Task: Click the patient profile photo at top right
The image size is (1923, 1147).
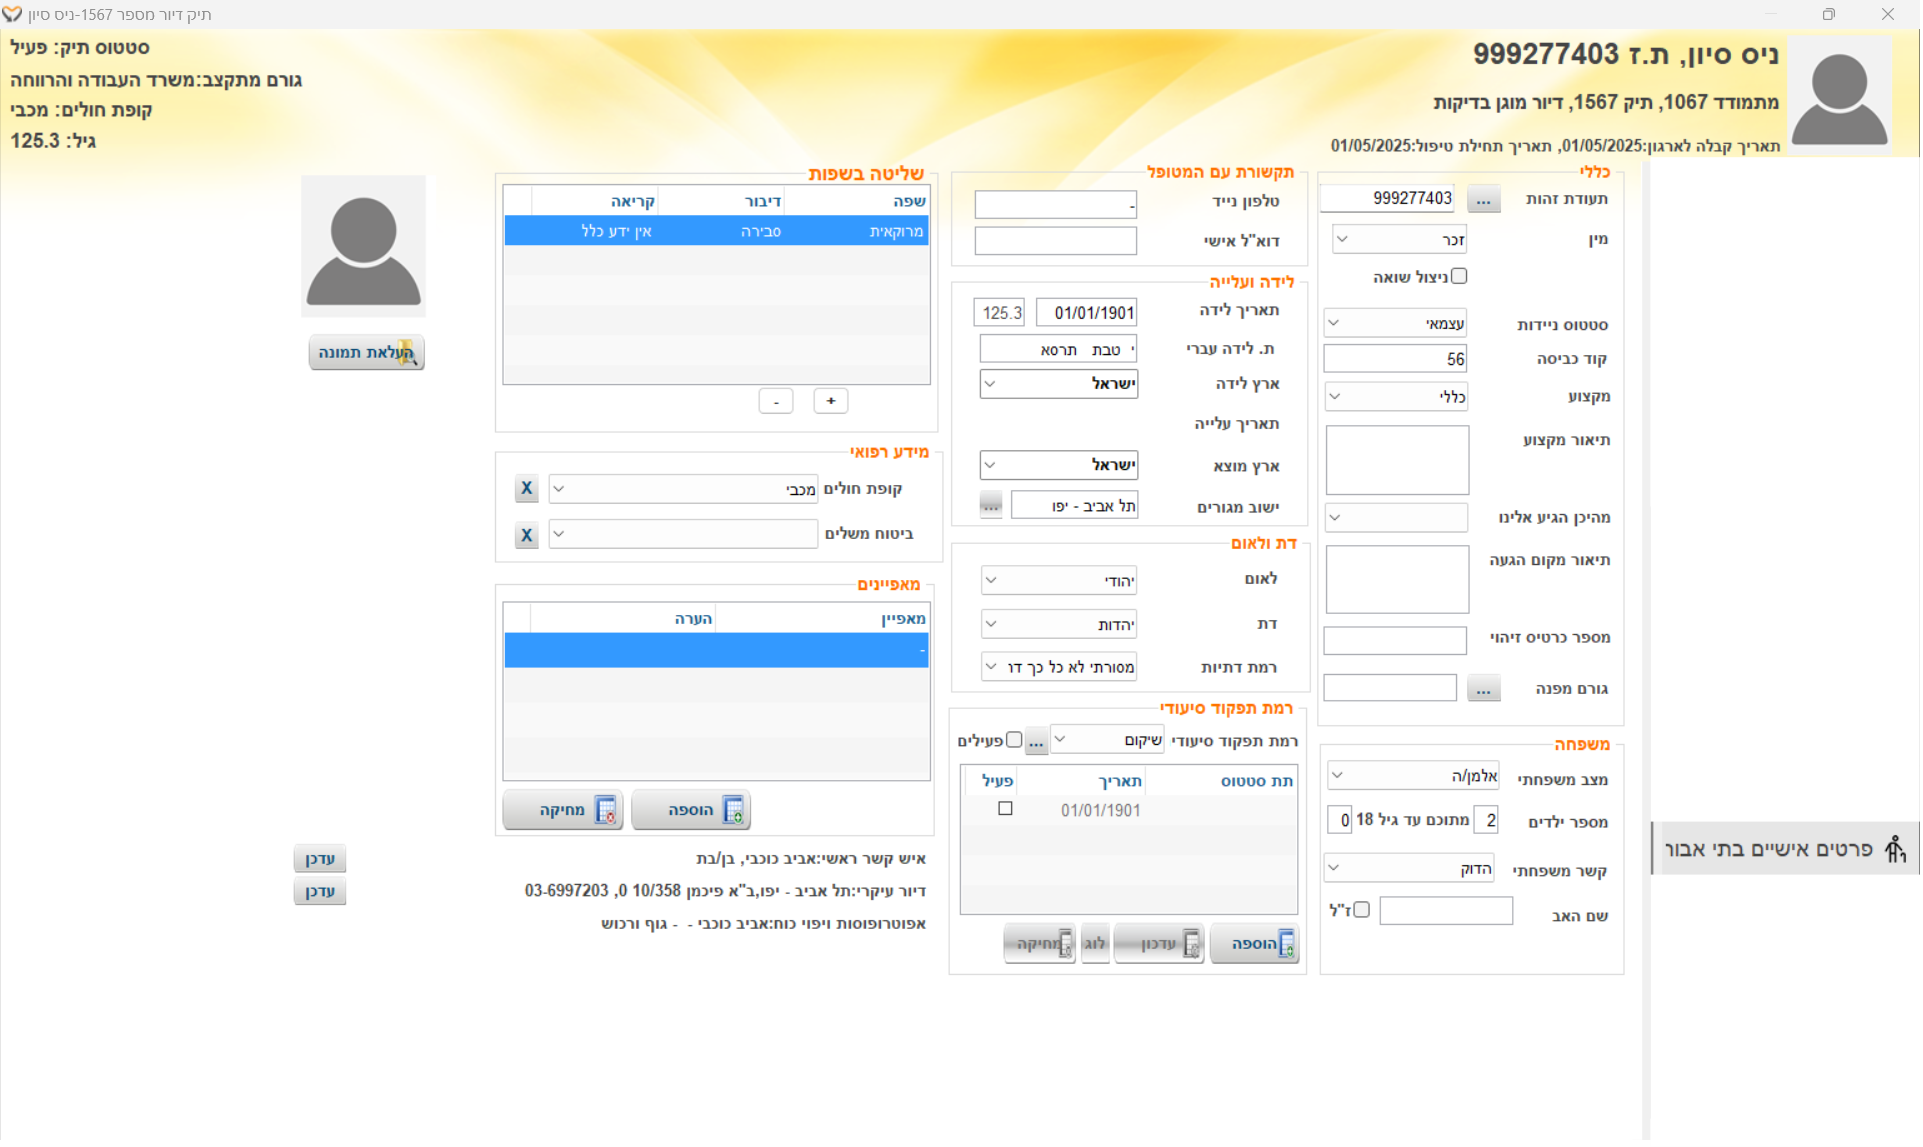Action: [1839, 97]
